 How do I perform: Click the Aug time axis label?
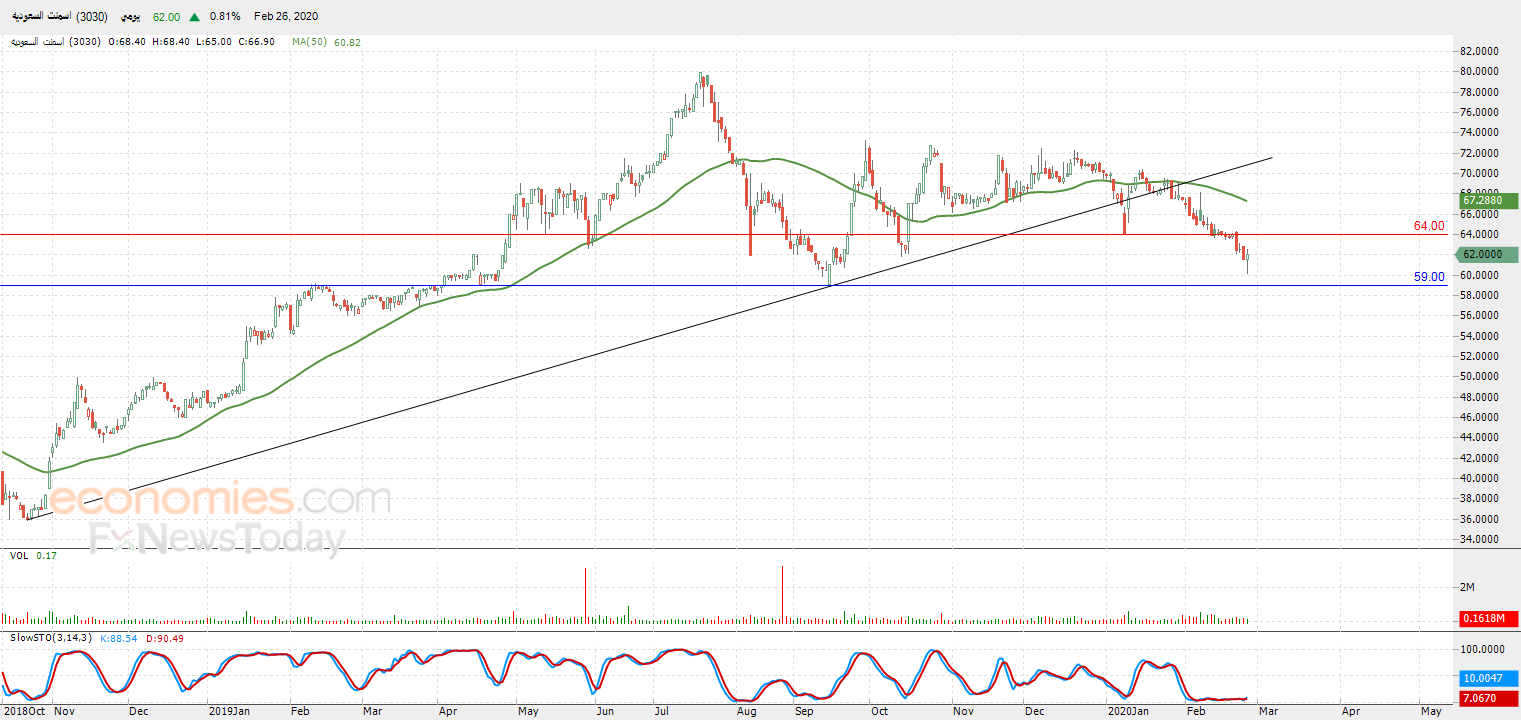746,711
